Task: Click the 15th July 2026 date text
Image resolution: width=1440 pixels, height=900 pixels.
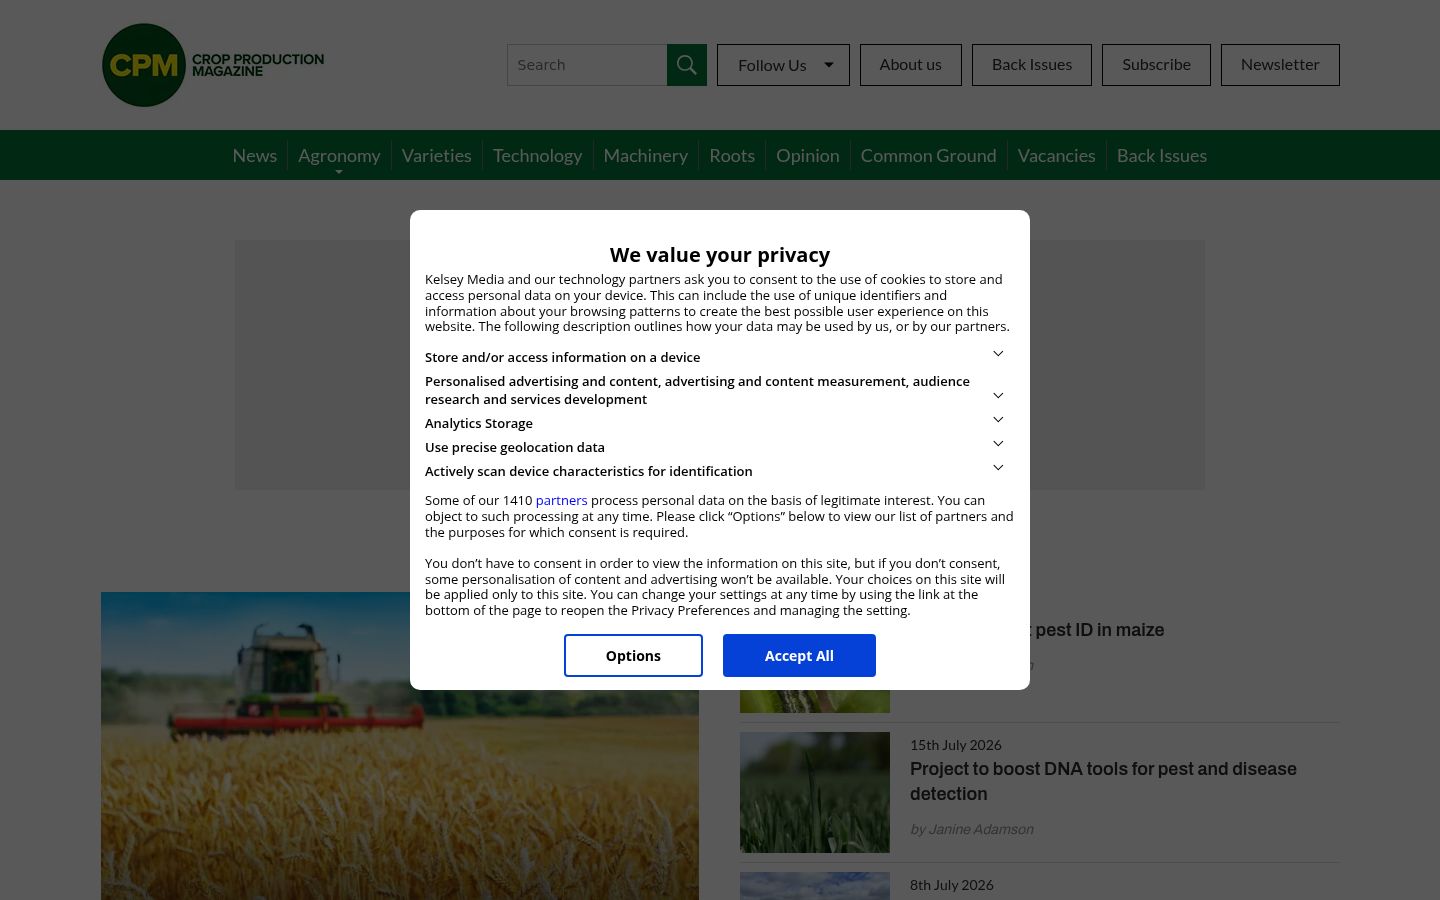Action: (956, 745)
